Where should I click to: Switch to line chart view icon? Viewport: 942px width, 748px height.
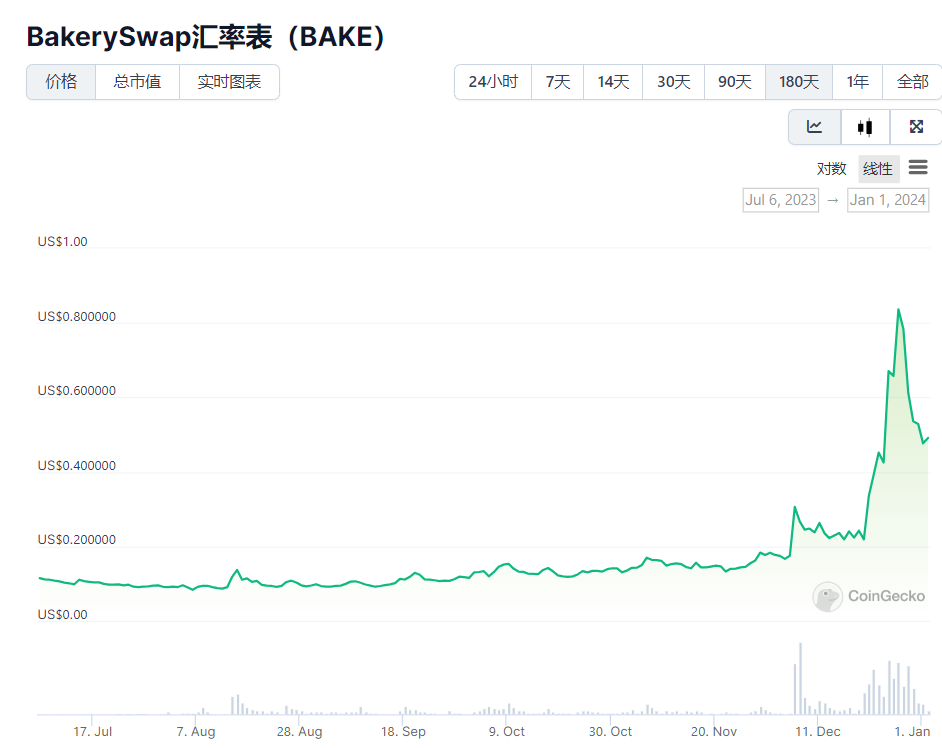815,127
